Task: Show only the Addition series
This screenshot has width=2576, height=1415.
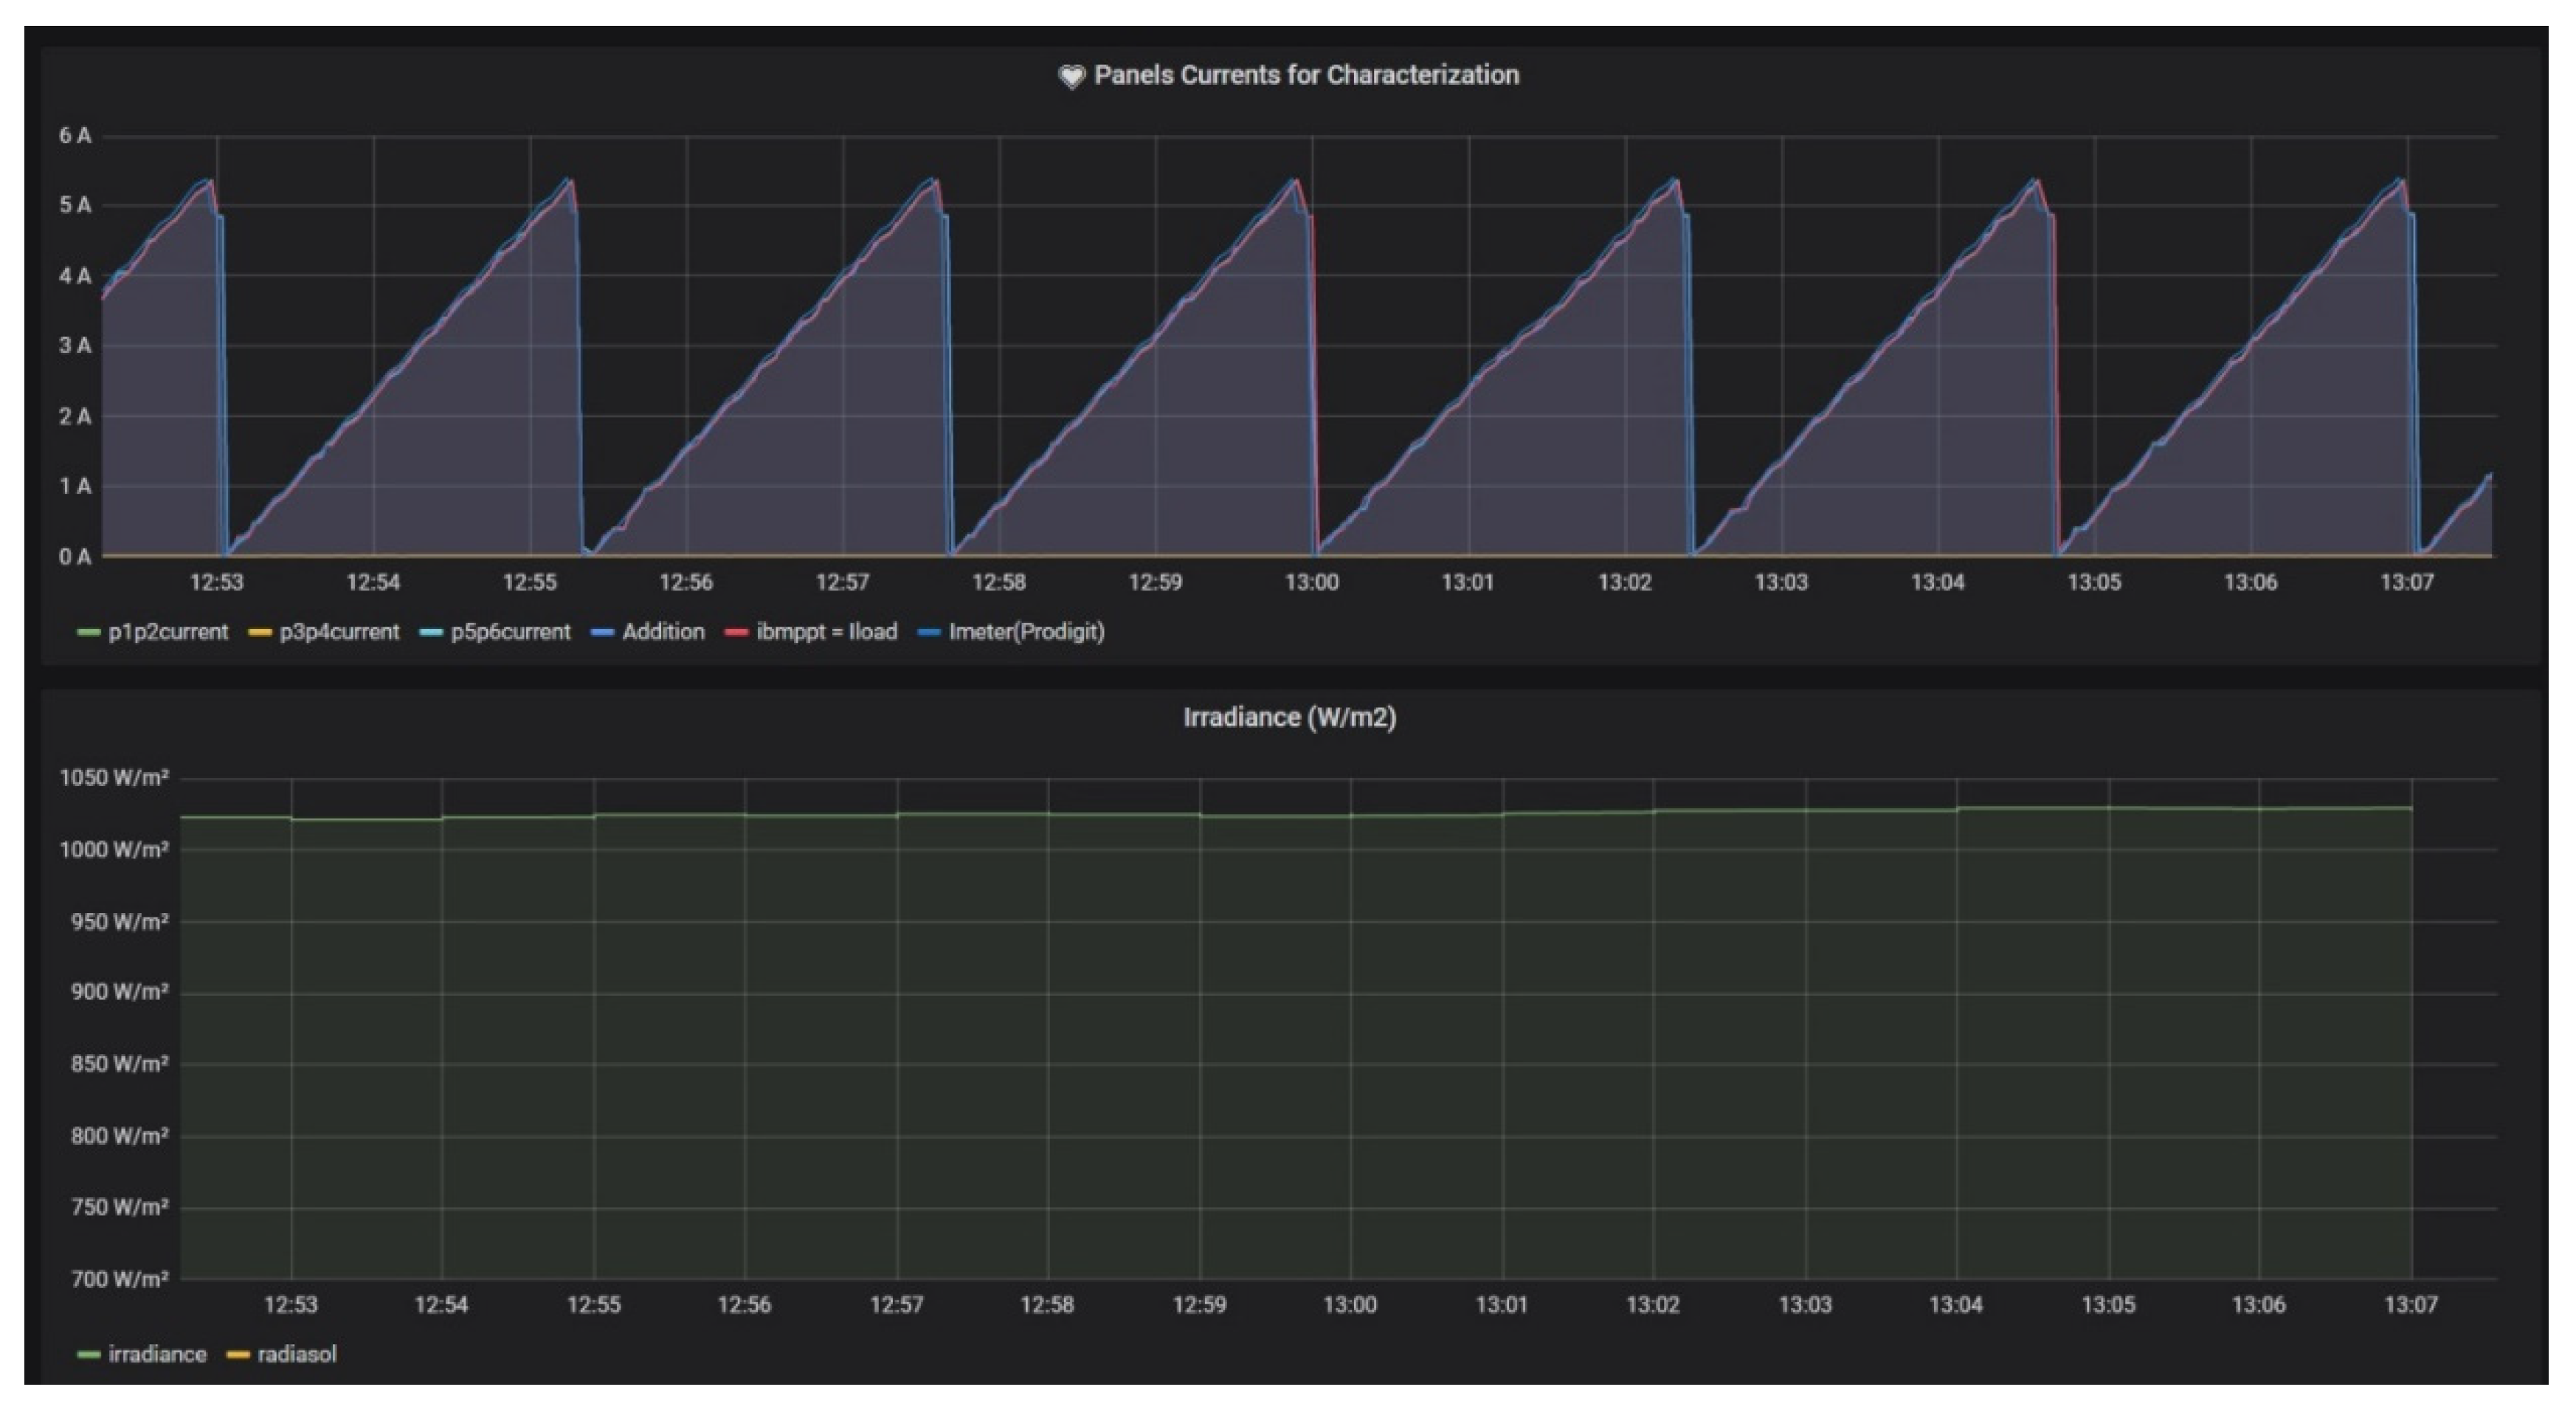Action: pos(663,632)
